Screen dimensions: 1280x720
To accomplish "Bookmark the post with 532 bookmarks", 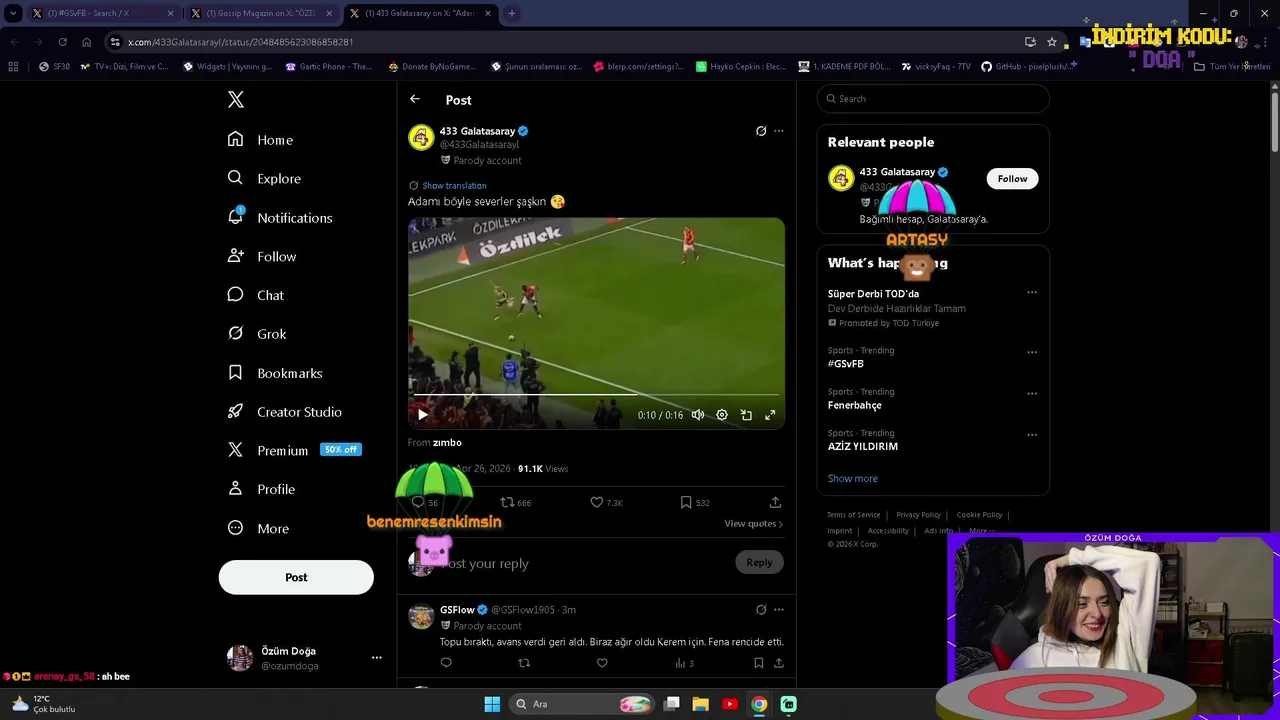I will pyautogui.click(x=695, y=502).
